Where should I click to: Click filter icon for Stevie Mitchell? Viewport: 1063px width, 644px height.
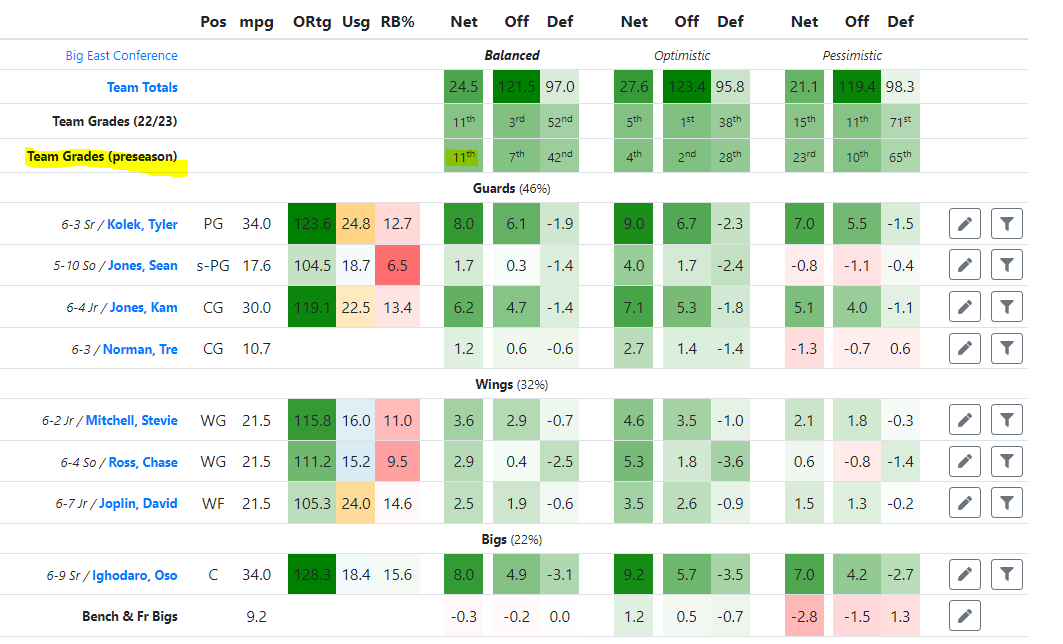(x=1007, y=420)
